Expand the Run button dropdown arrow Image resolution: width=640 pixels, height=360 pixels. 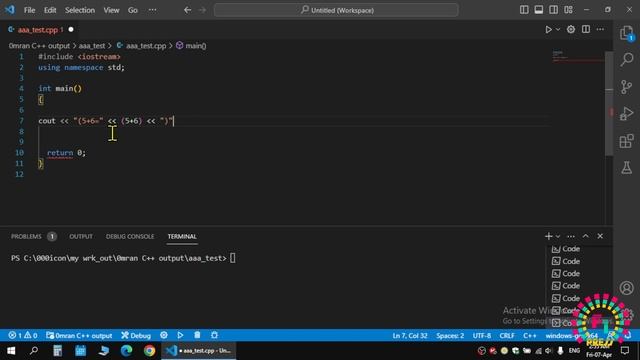(558, 29)
